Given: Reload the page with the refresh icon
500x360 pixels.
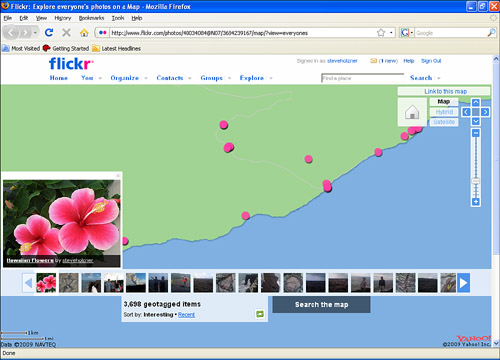Looking at the screenshot, I should click(x=49, y=32).
